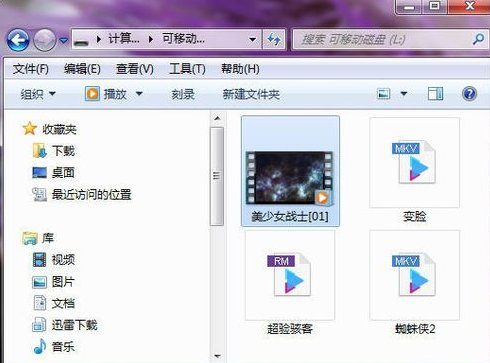The width and height of the screenshot is (490, 363).
Task: Open help with the question mark icon
Action: pos(469,94)
